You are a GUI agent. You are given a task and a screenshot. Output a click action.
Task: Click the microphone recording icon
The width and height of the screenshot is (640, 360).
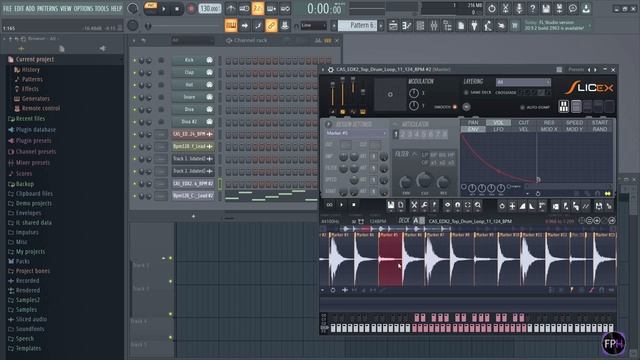coord(519,9)
